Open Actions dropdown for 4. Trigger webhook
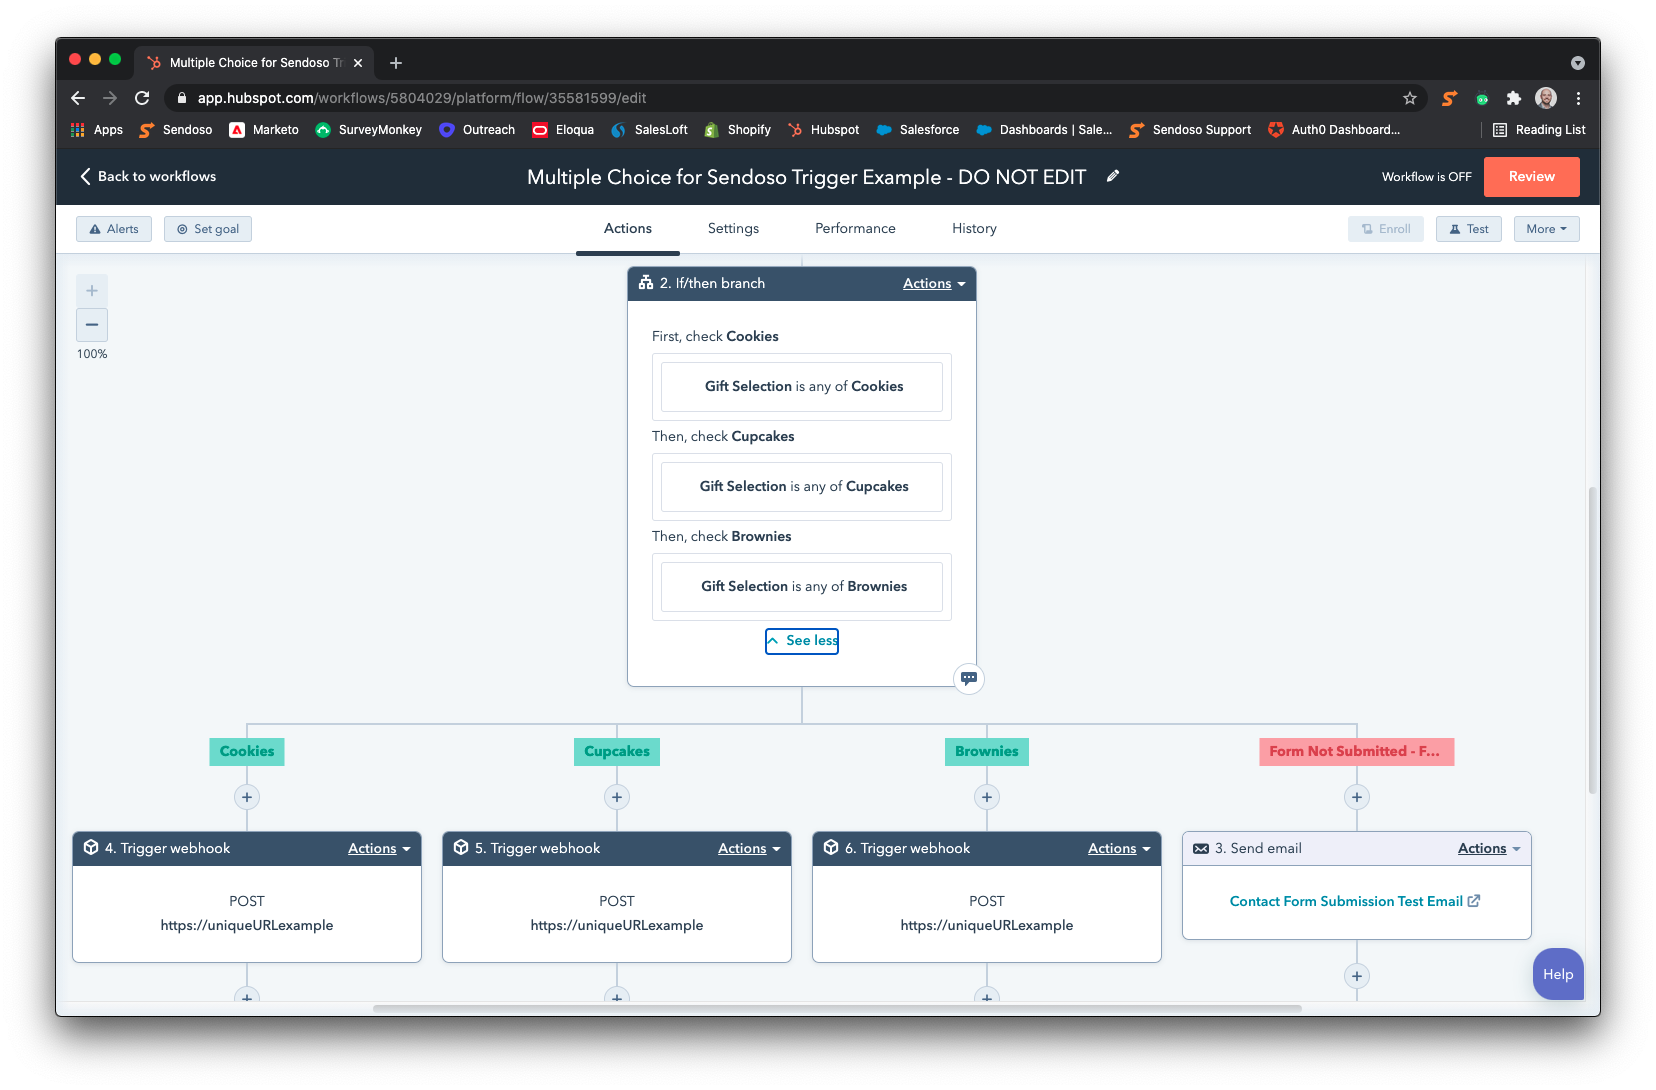The height and width of the screenshot is (1090, 1656). pos(379,849)
